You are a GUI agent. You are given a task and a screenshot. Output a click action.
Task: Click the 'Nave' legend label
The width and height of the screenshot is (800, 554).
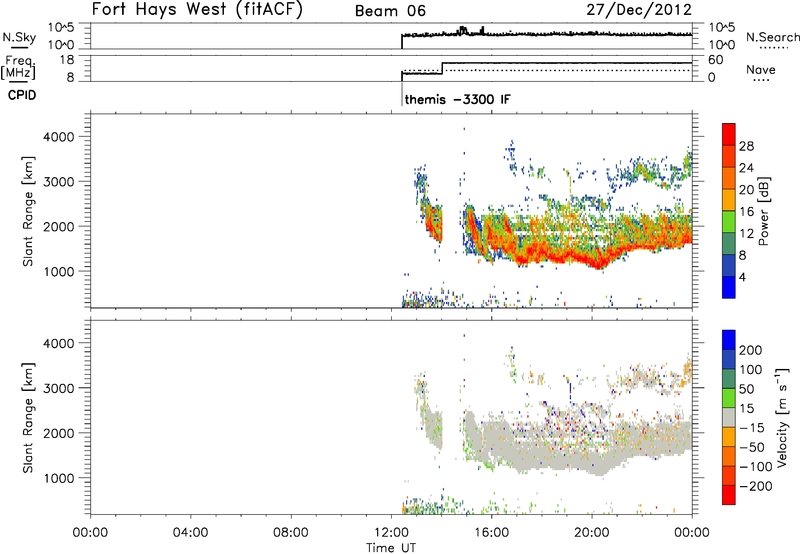click(761, 69)
